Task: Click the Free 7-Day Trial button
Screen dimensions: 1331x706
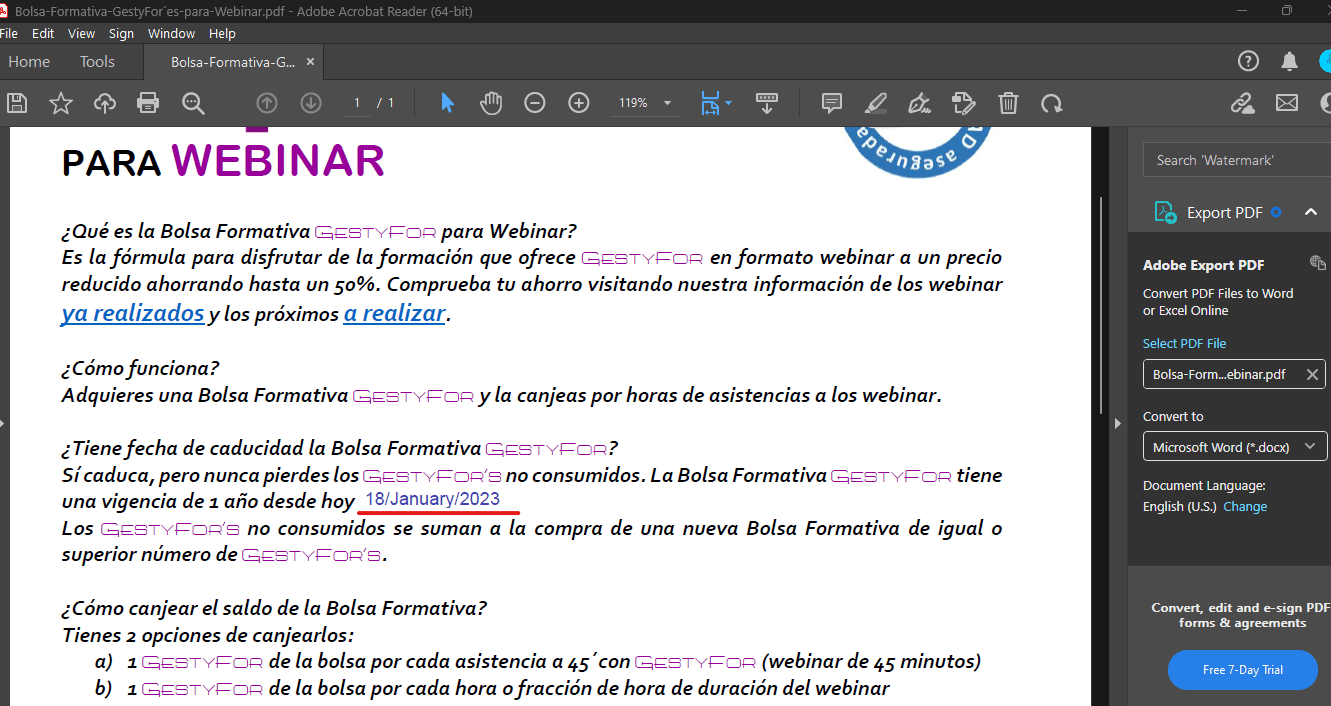Action: pyautogui.click(x=1243, y=670)
